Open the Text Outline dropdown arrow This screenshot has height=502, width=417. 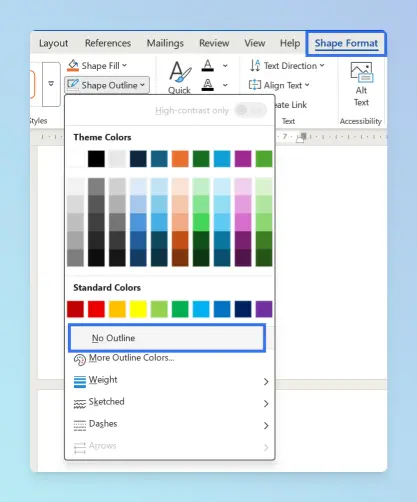[225, 85]
